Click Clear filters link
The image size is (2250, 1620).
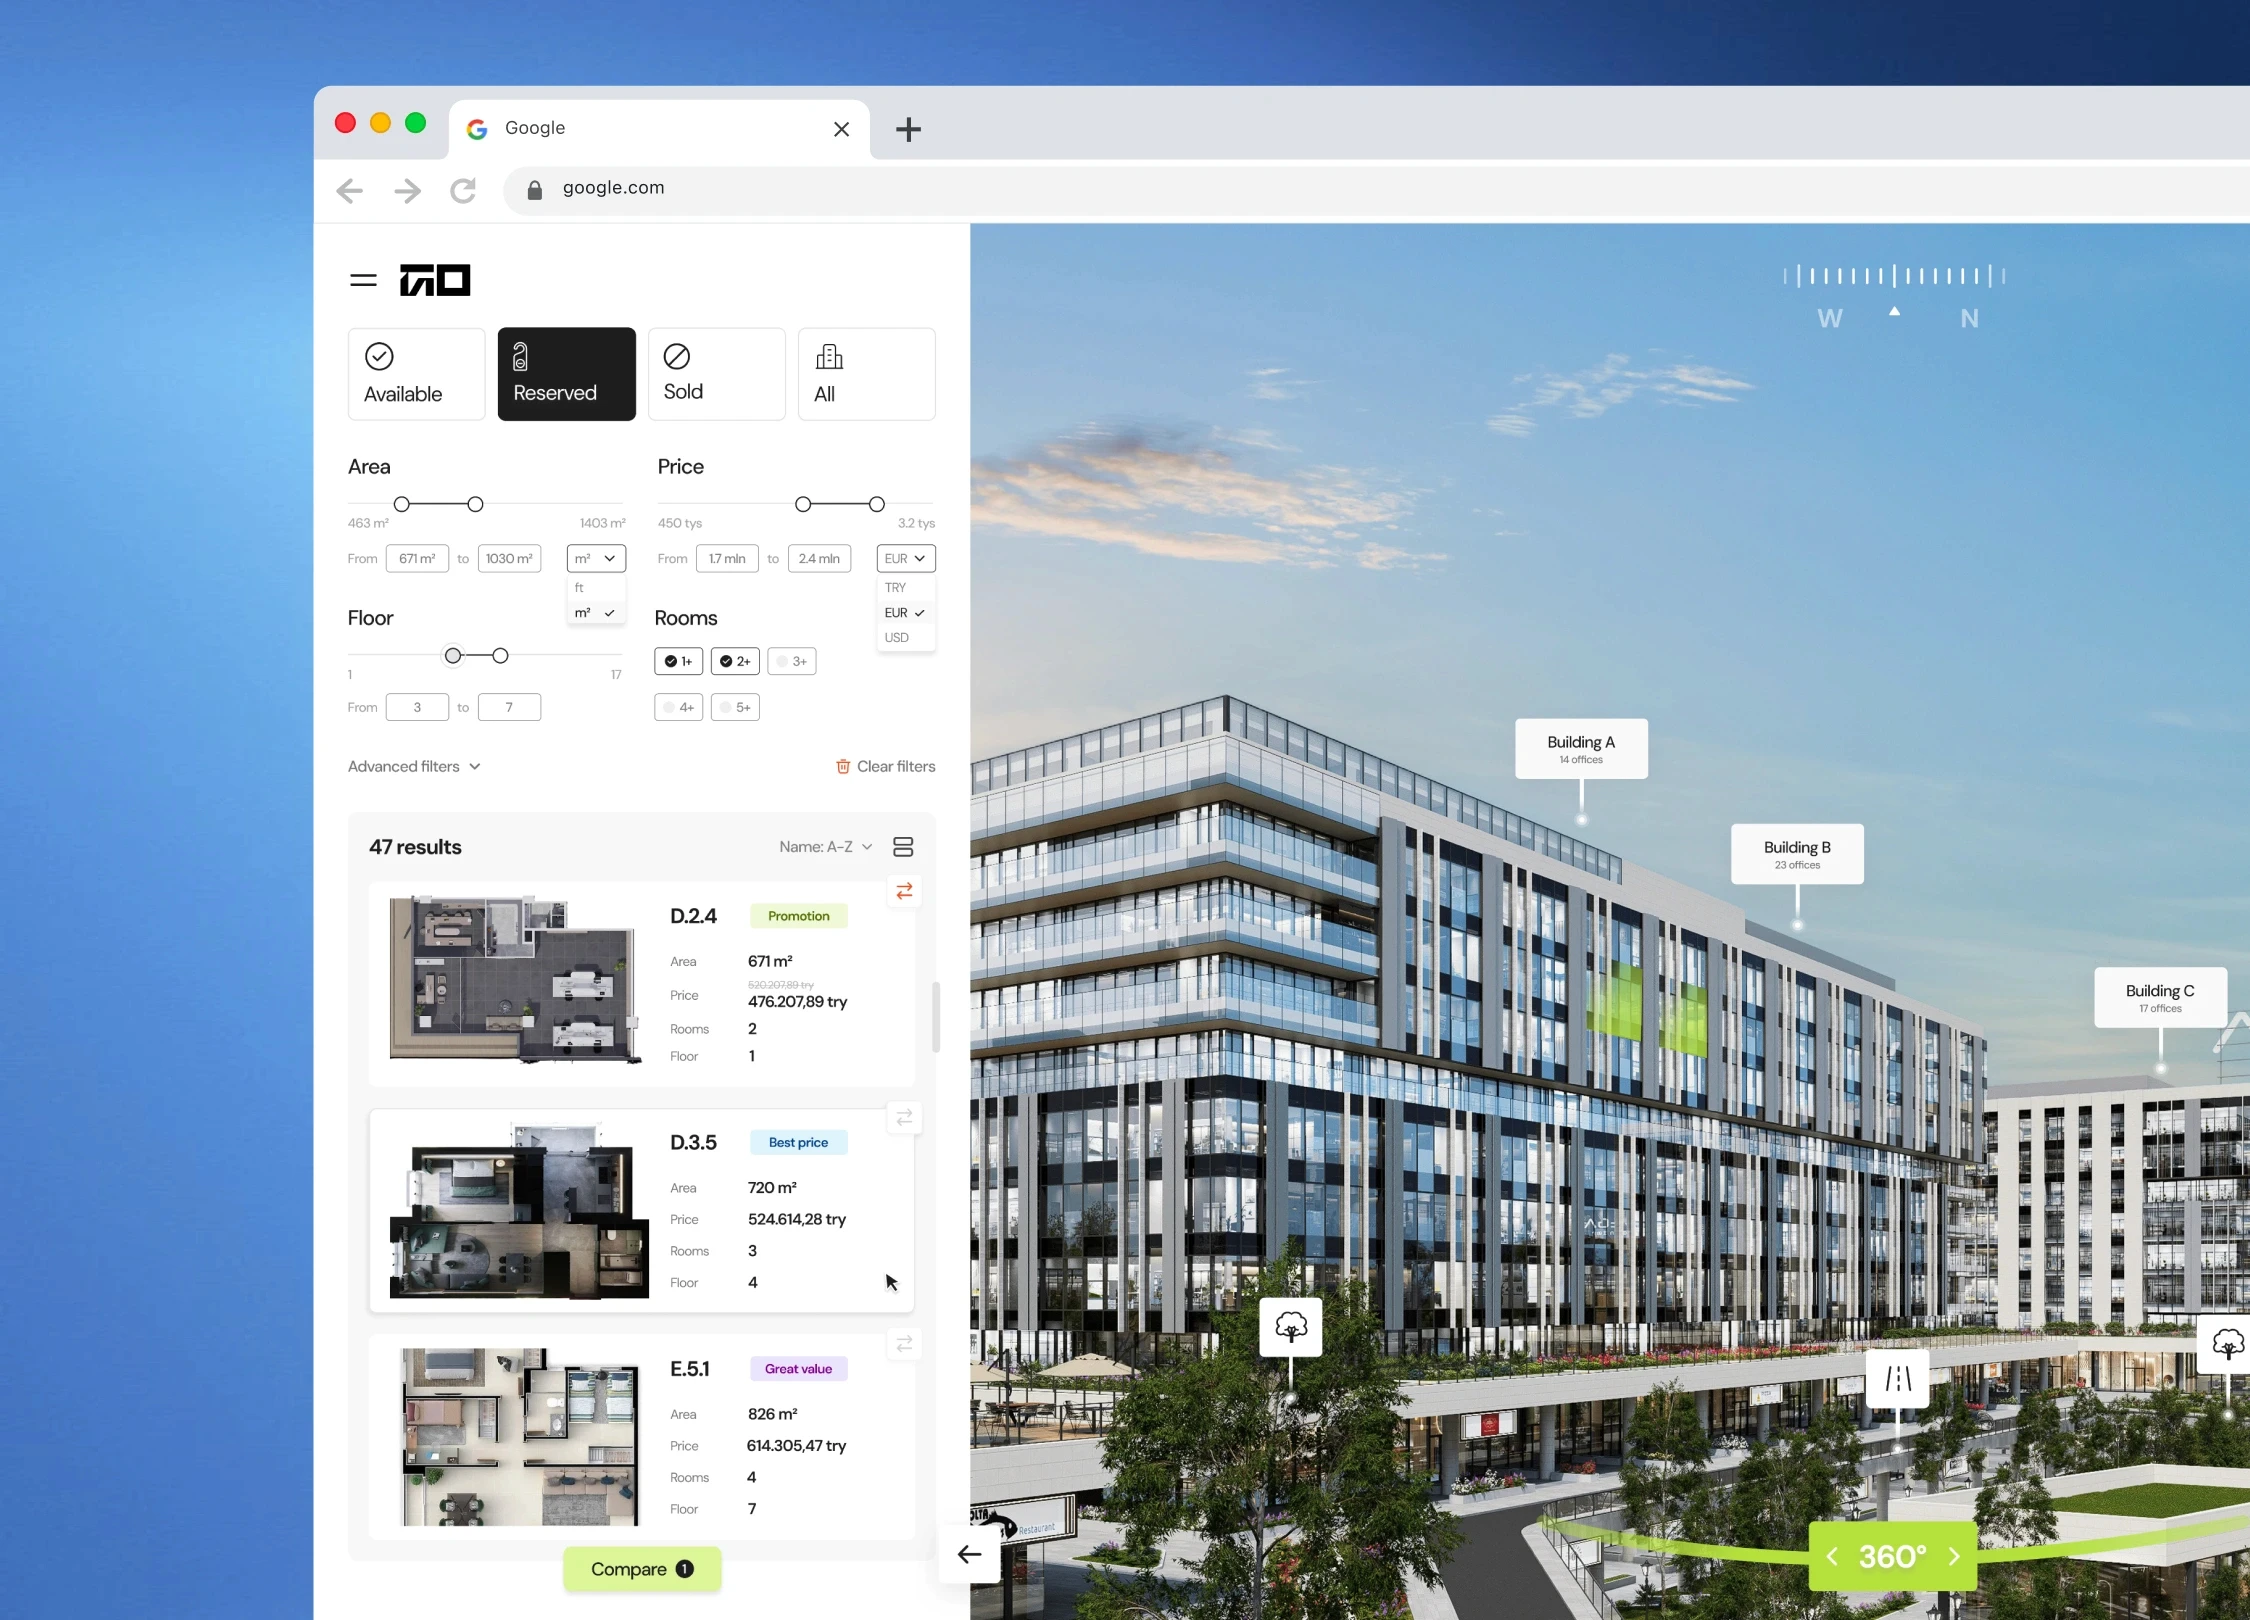pos(885,766)
